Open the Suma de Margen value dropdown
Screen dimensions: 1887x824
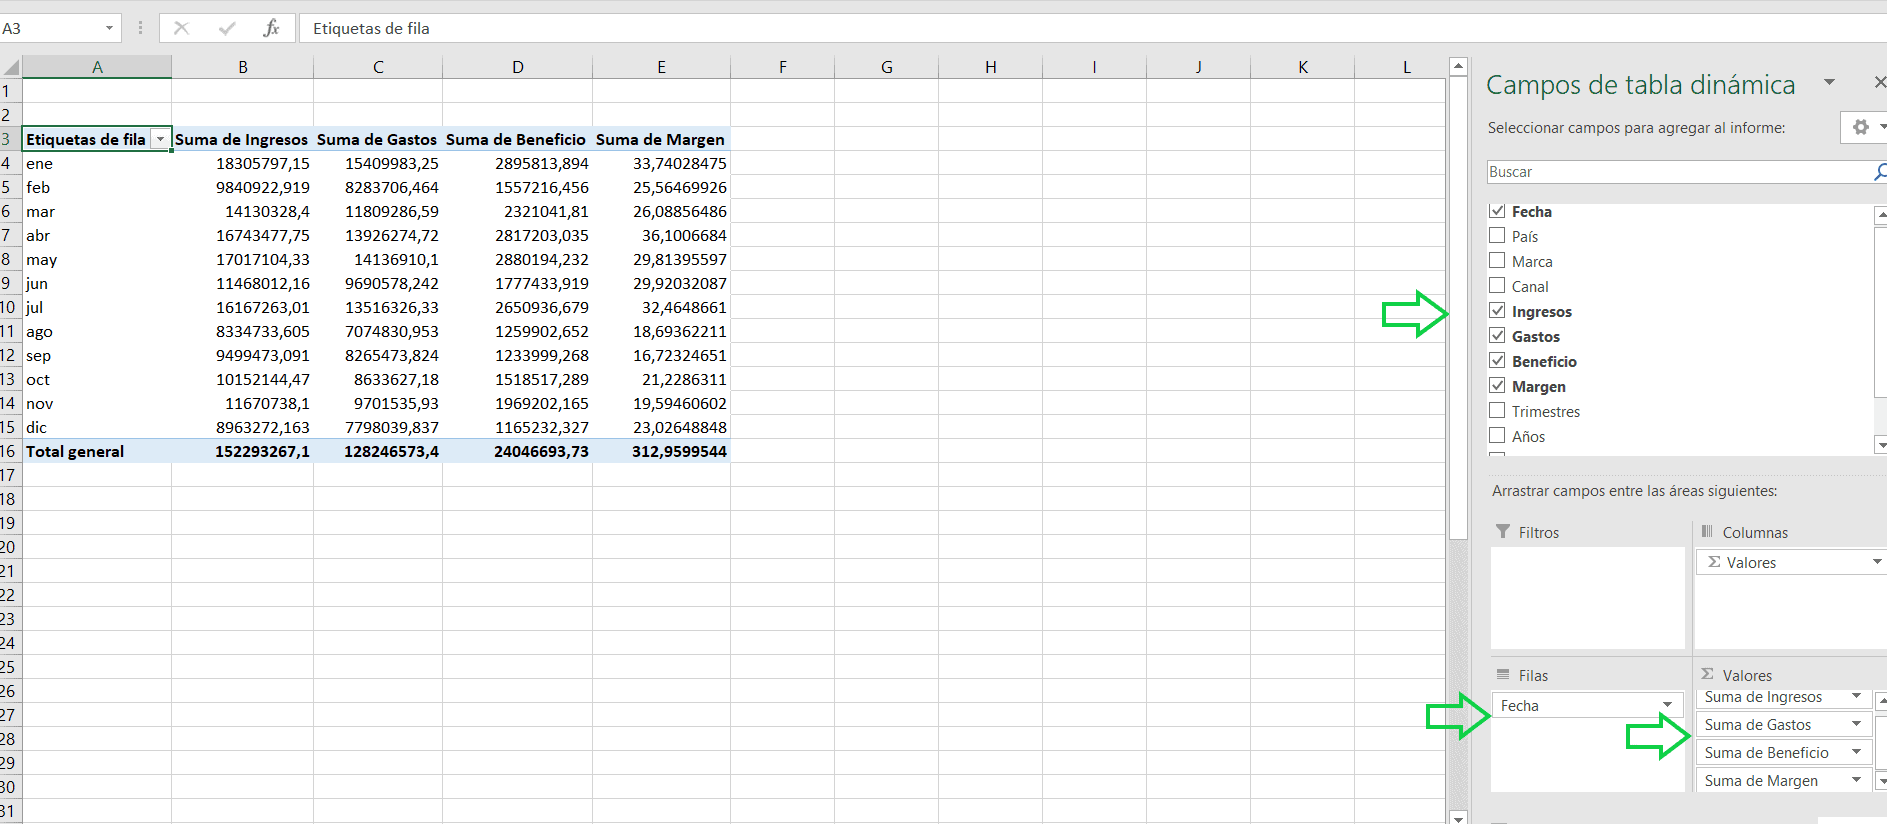click(1857, 780)
